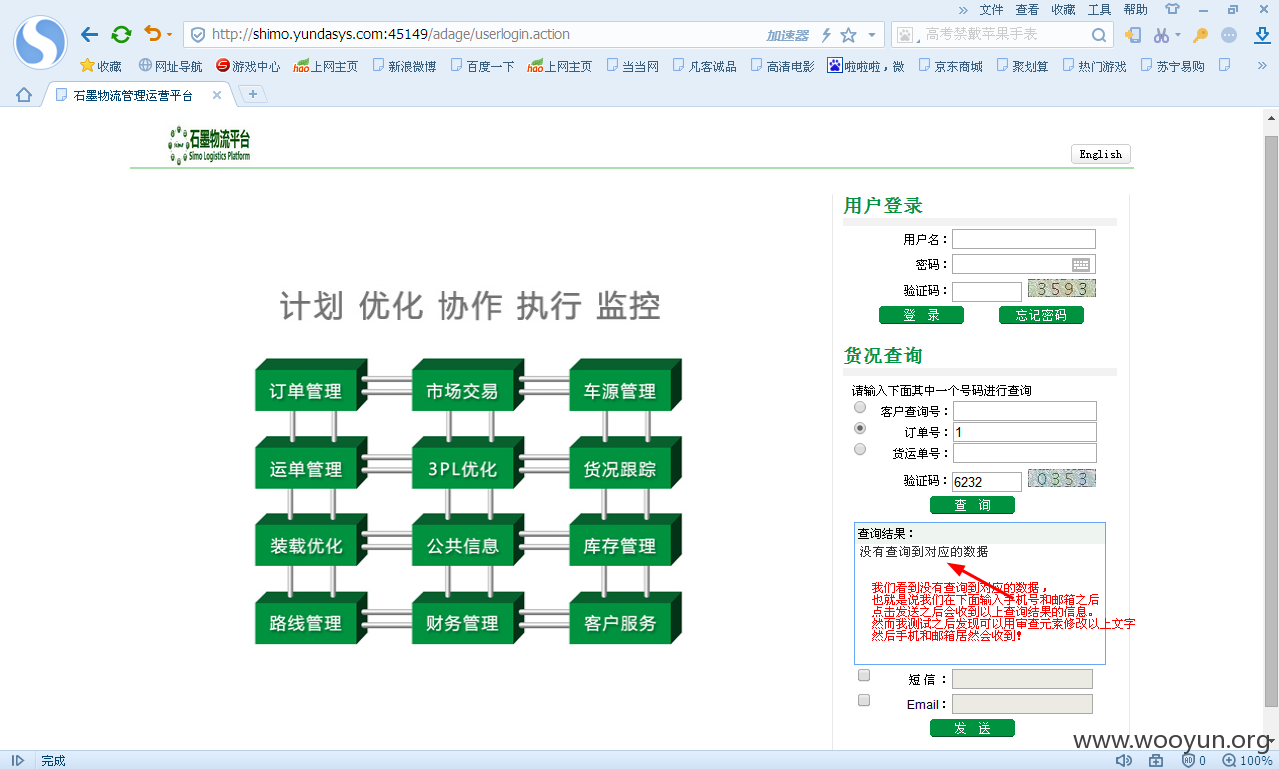
Task: Click the green refresh page icon
Action: click(121, 35)
